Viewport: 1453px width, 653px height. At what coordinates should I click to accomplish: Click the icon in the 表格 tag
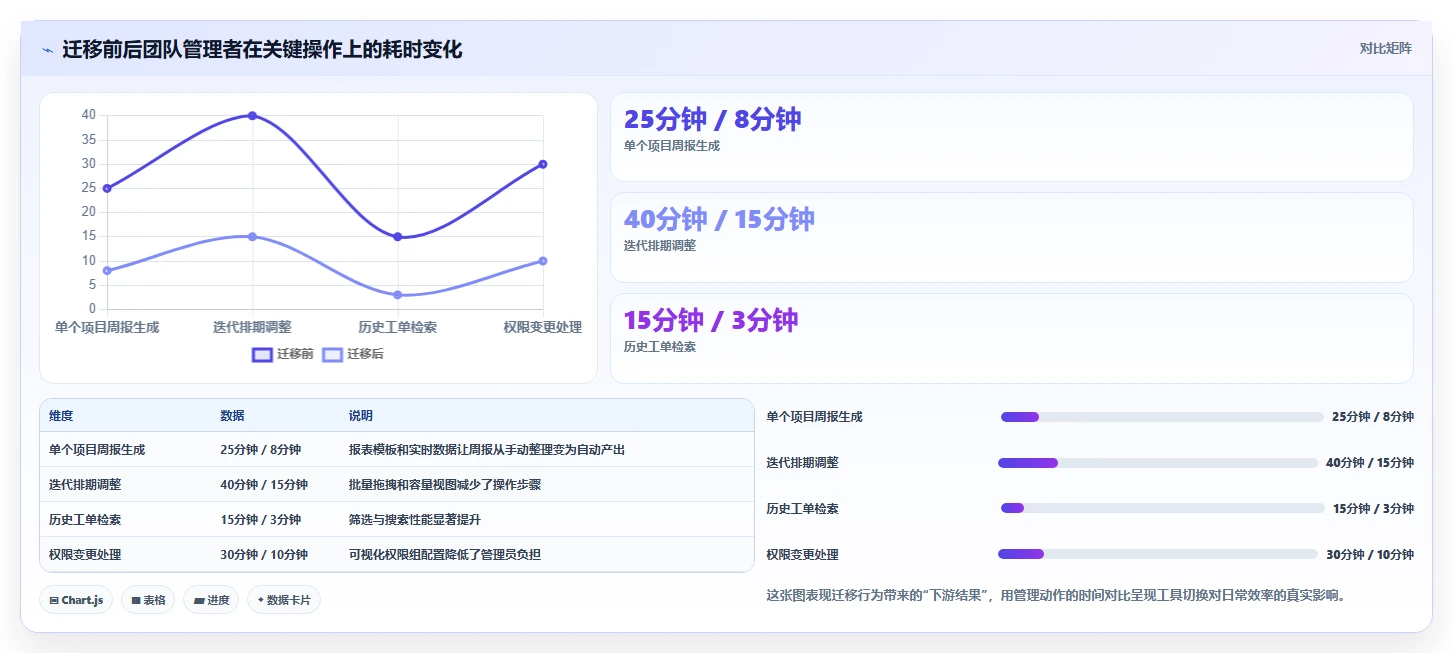[136, 600]
